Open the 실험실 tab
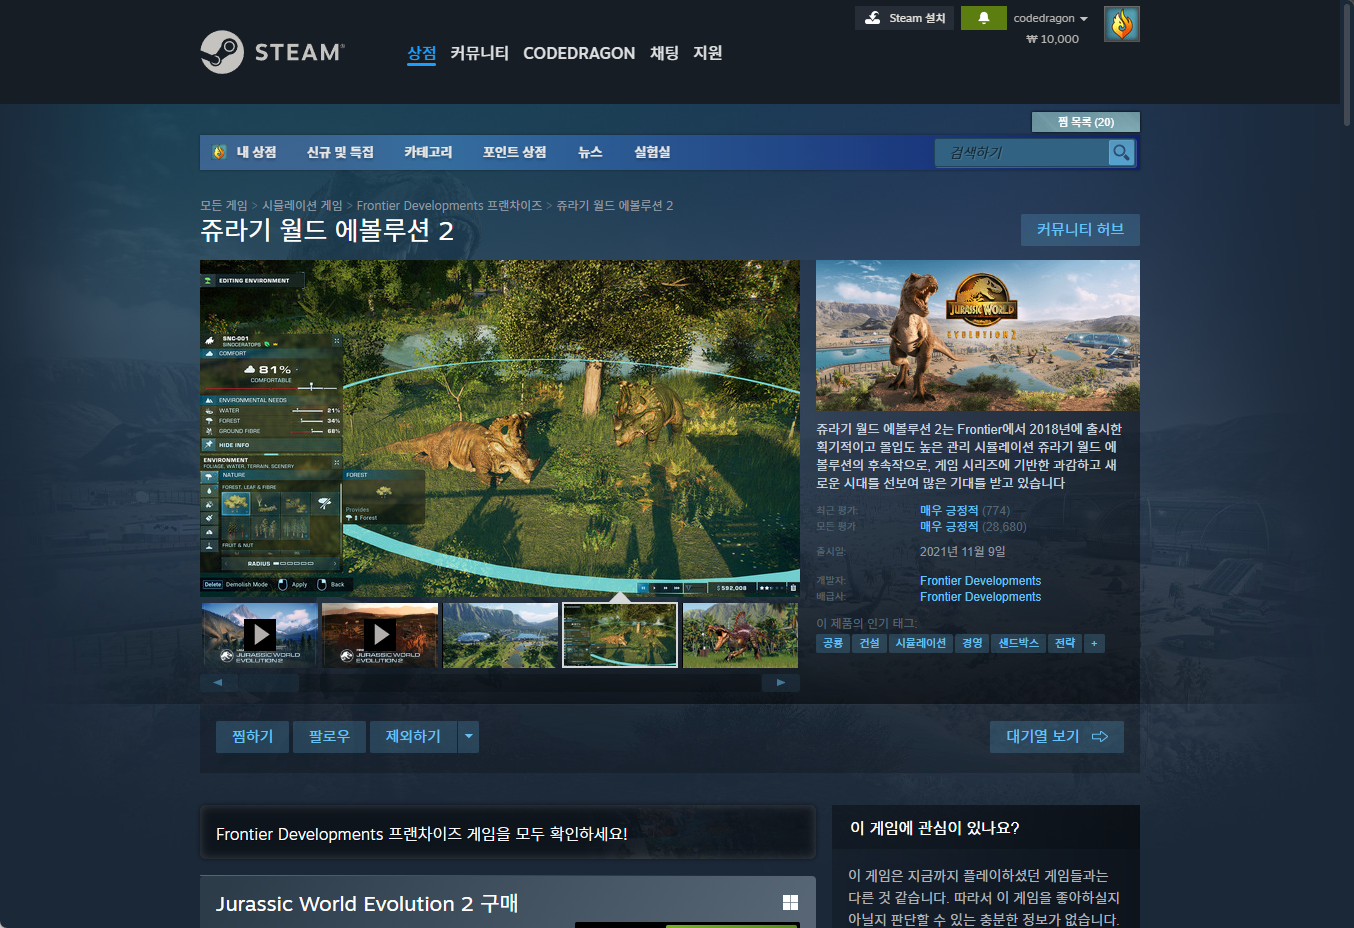1354x928 pixels. tap(652, 152)
